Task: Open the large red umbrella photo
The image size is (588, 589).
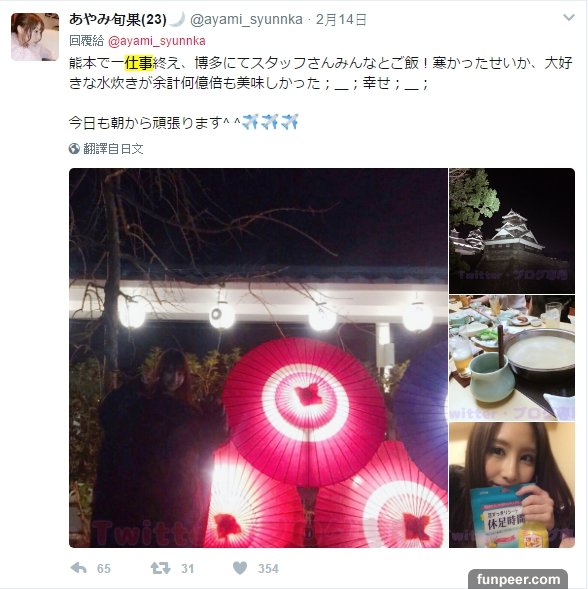Action: 258,358
